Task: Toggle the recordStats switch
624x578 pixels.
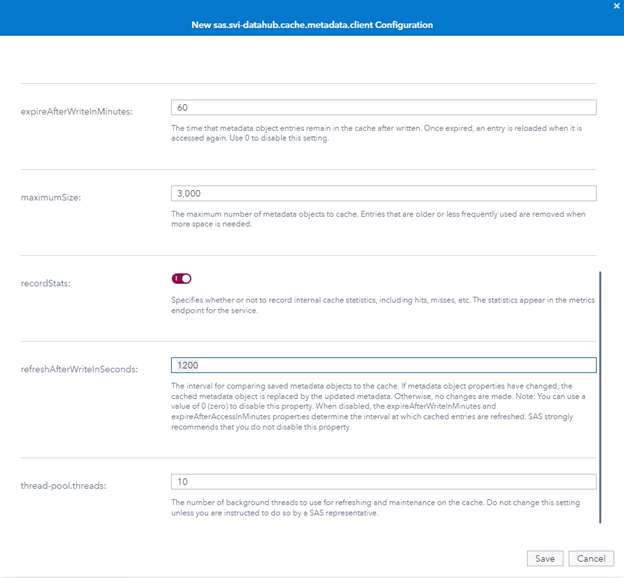Action: click(181, 279)
